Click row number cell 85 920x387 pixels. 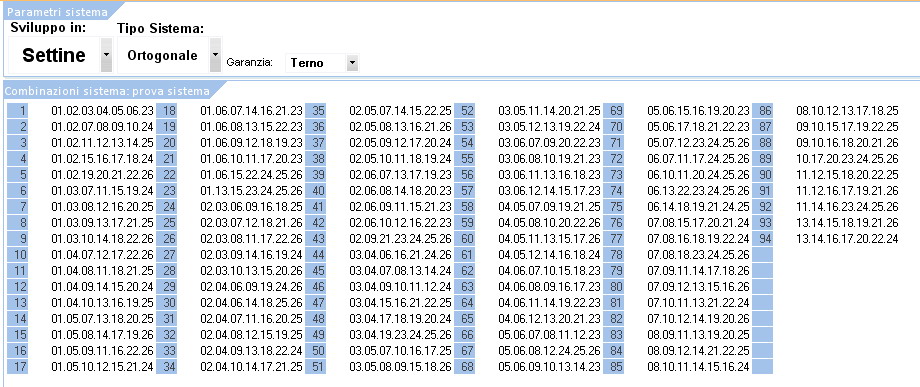[x=614, y=367]
